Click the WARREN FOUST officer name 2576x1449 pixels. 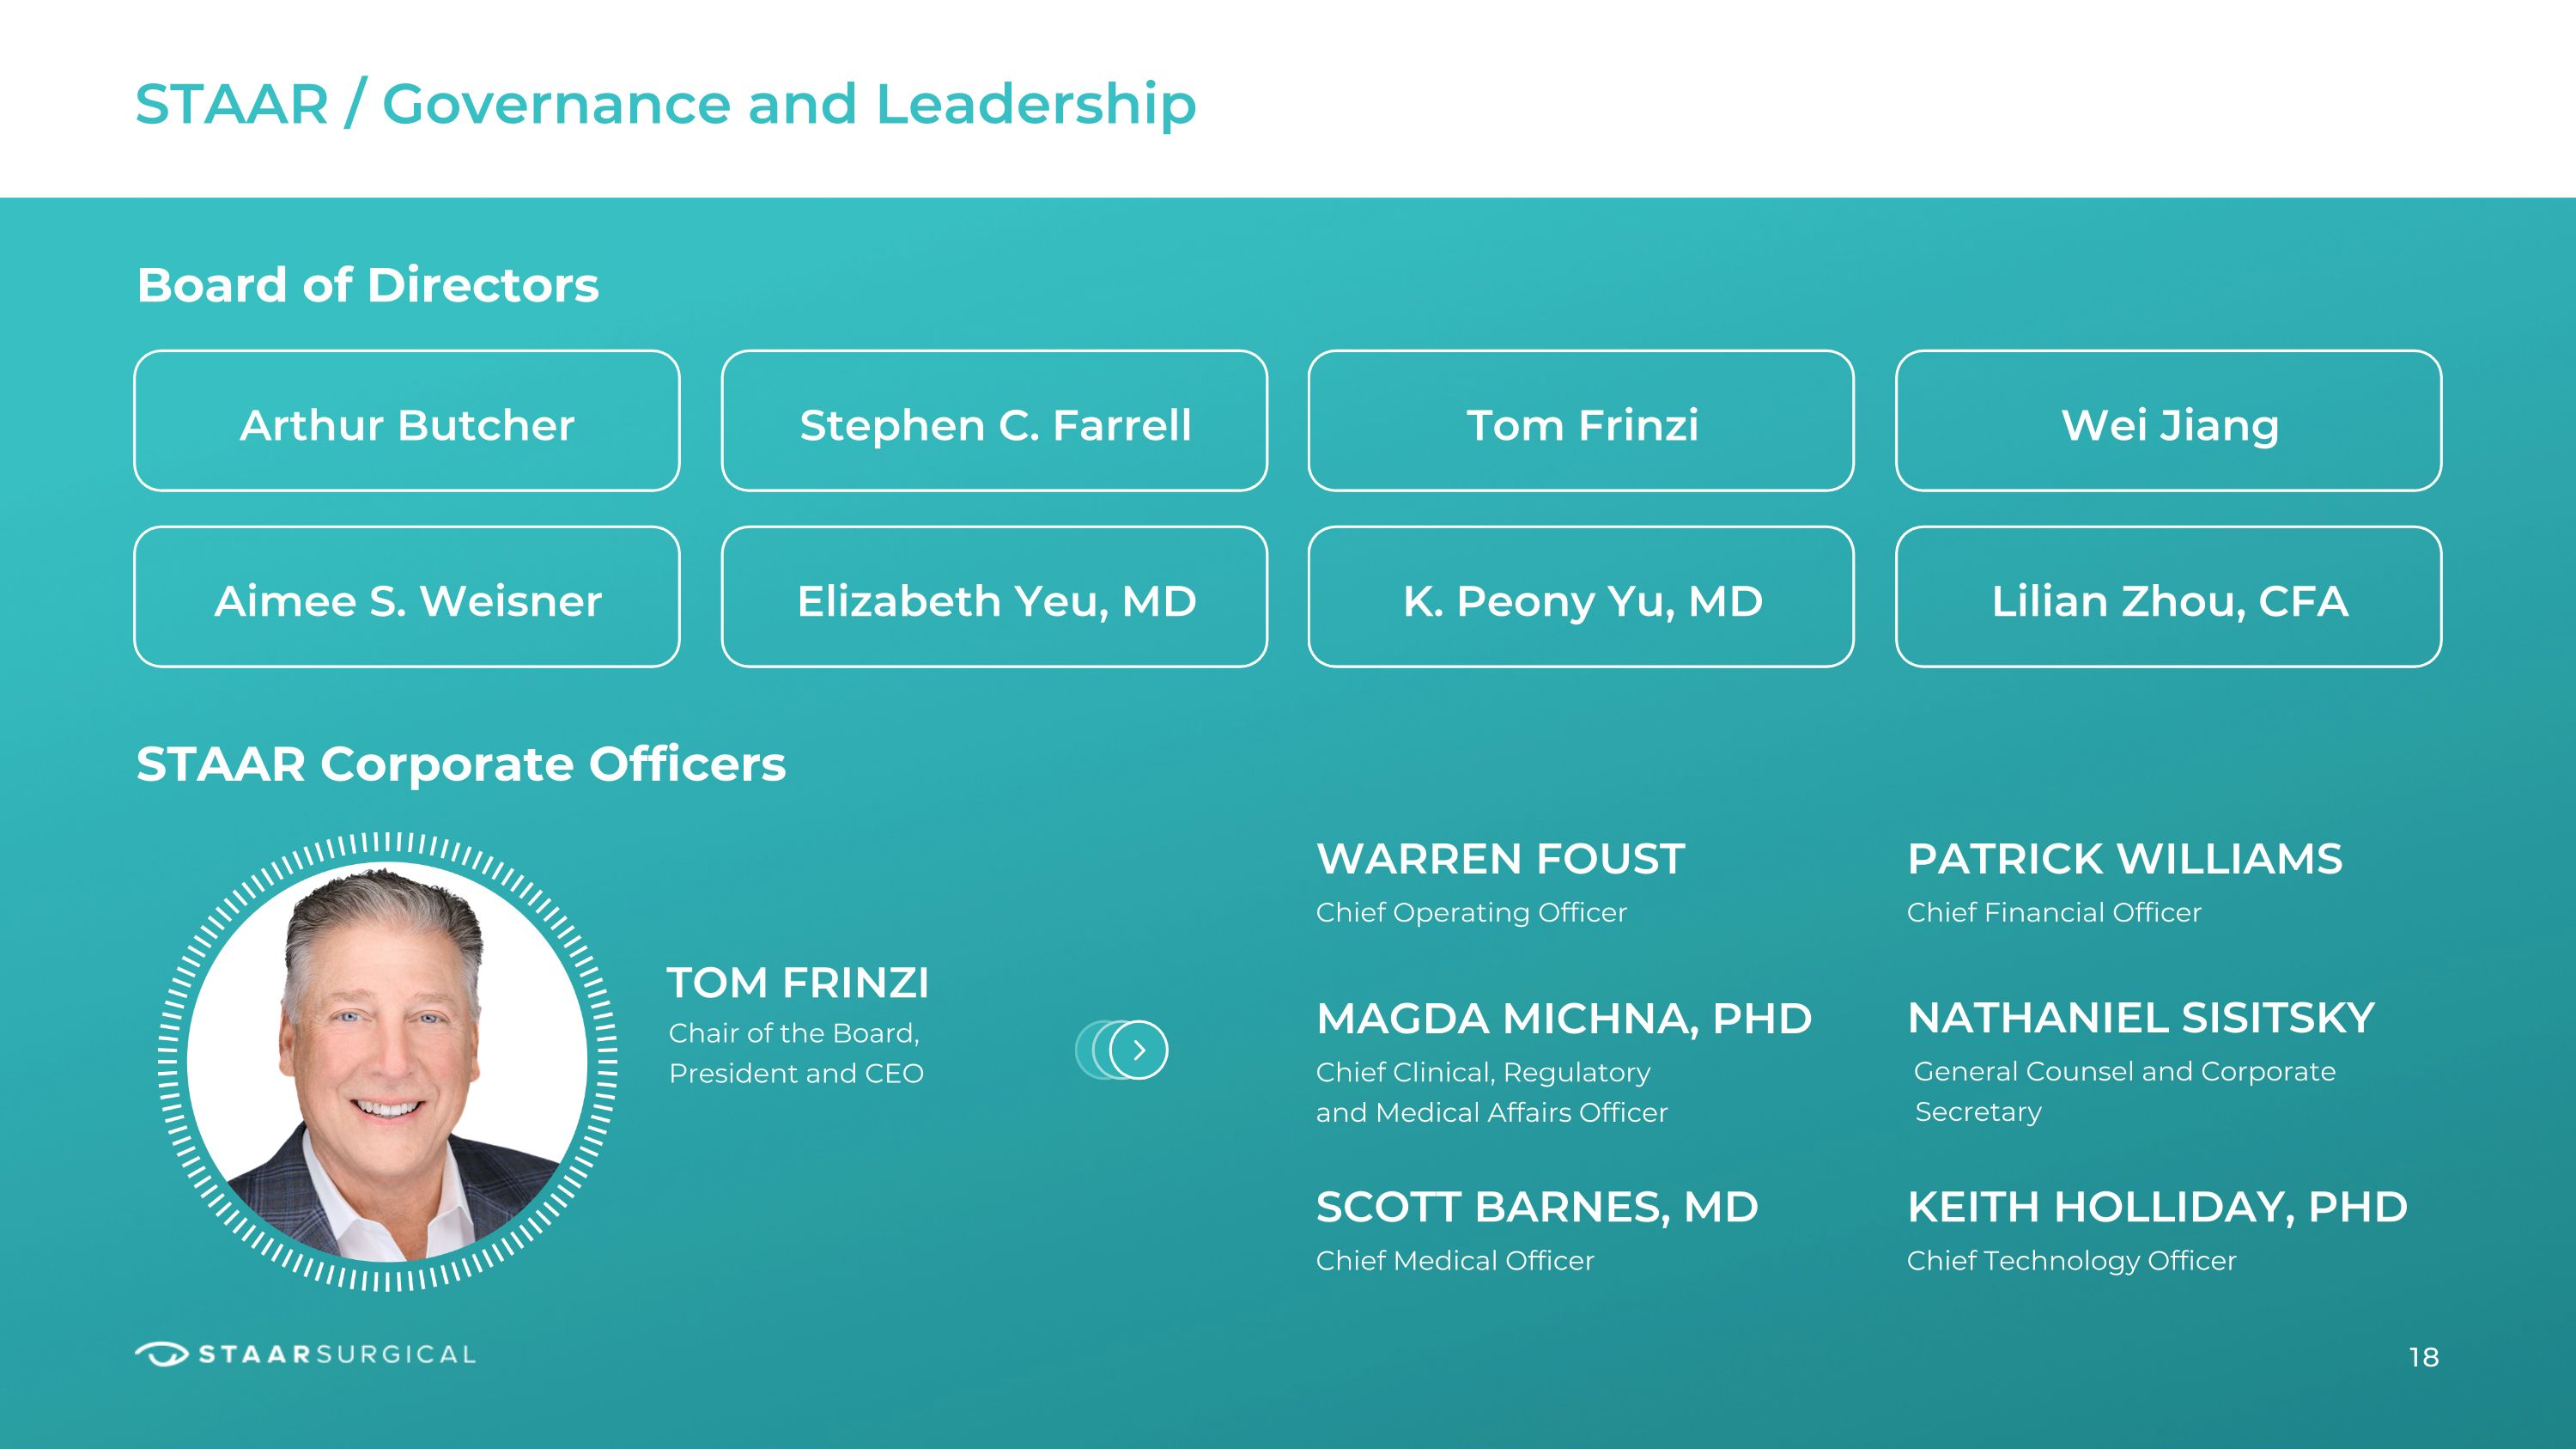point(1500,859)
